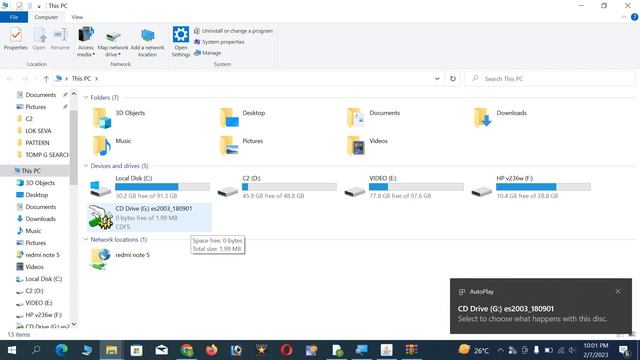Open System properties
The height and width of the screenshot is (360, 640).
pyautogui.click(x=219, y=42)
